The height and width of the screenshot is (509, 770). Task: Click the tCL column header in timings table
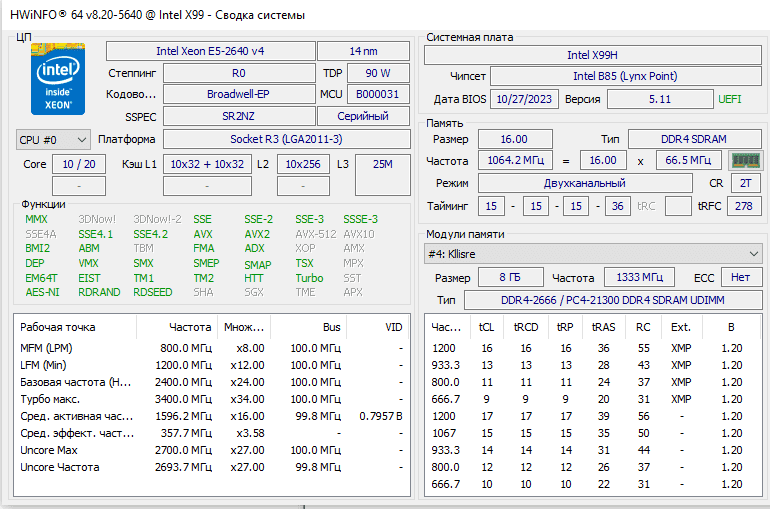tap(486, 327)
